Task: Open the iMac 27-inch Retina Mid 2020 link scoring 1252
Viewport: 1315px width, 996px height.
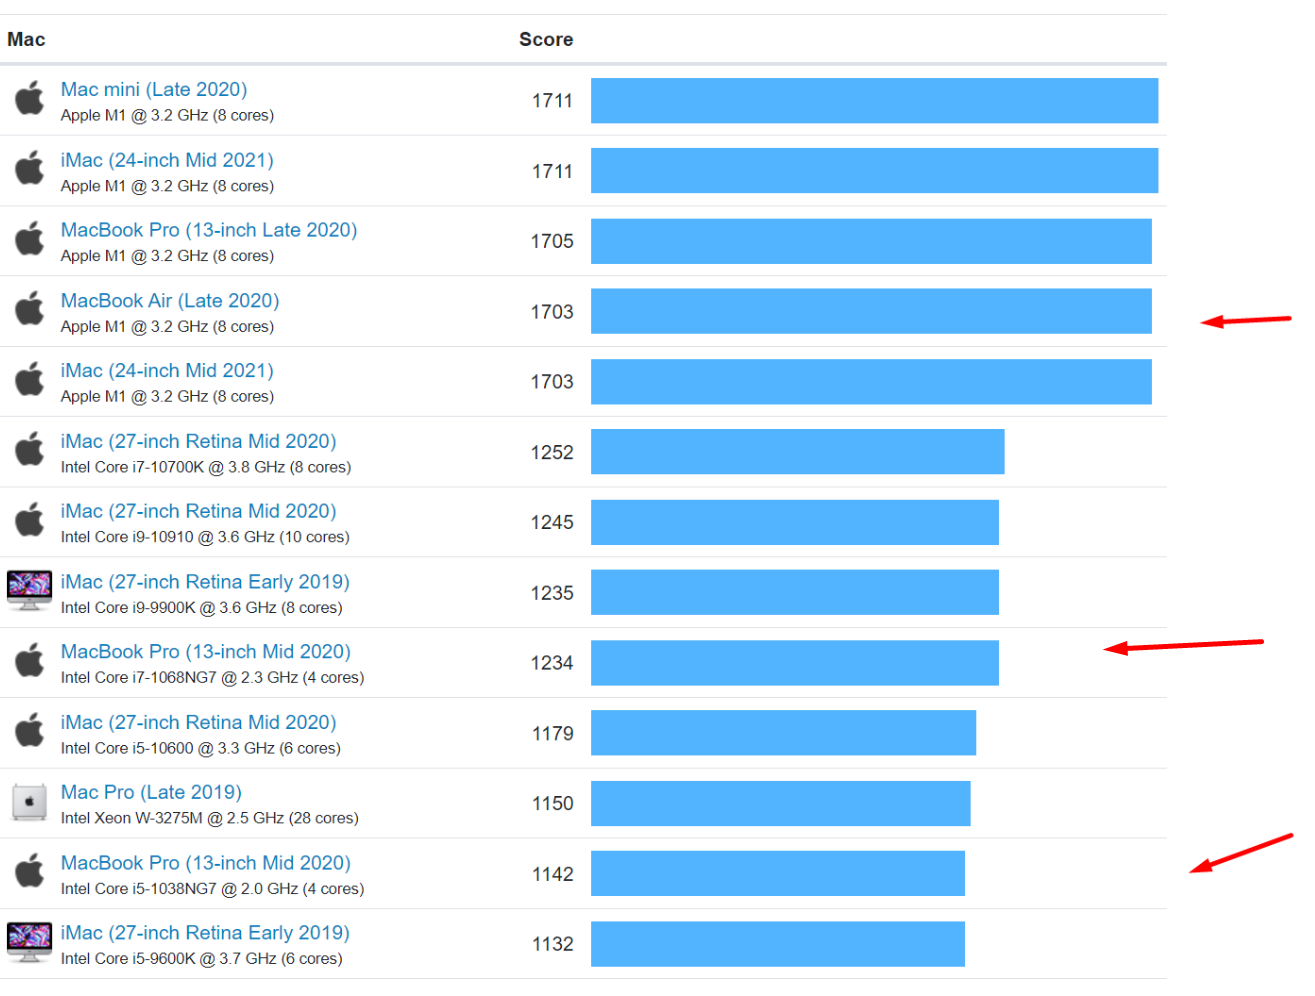Action: pyautogui.click(x=199, y=441)
